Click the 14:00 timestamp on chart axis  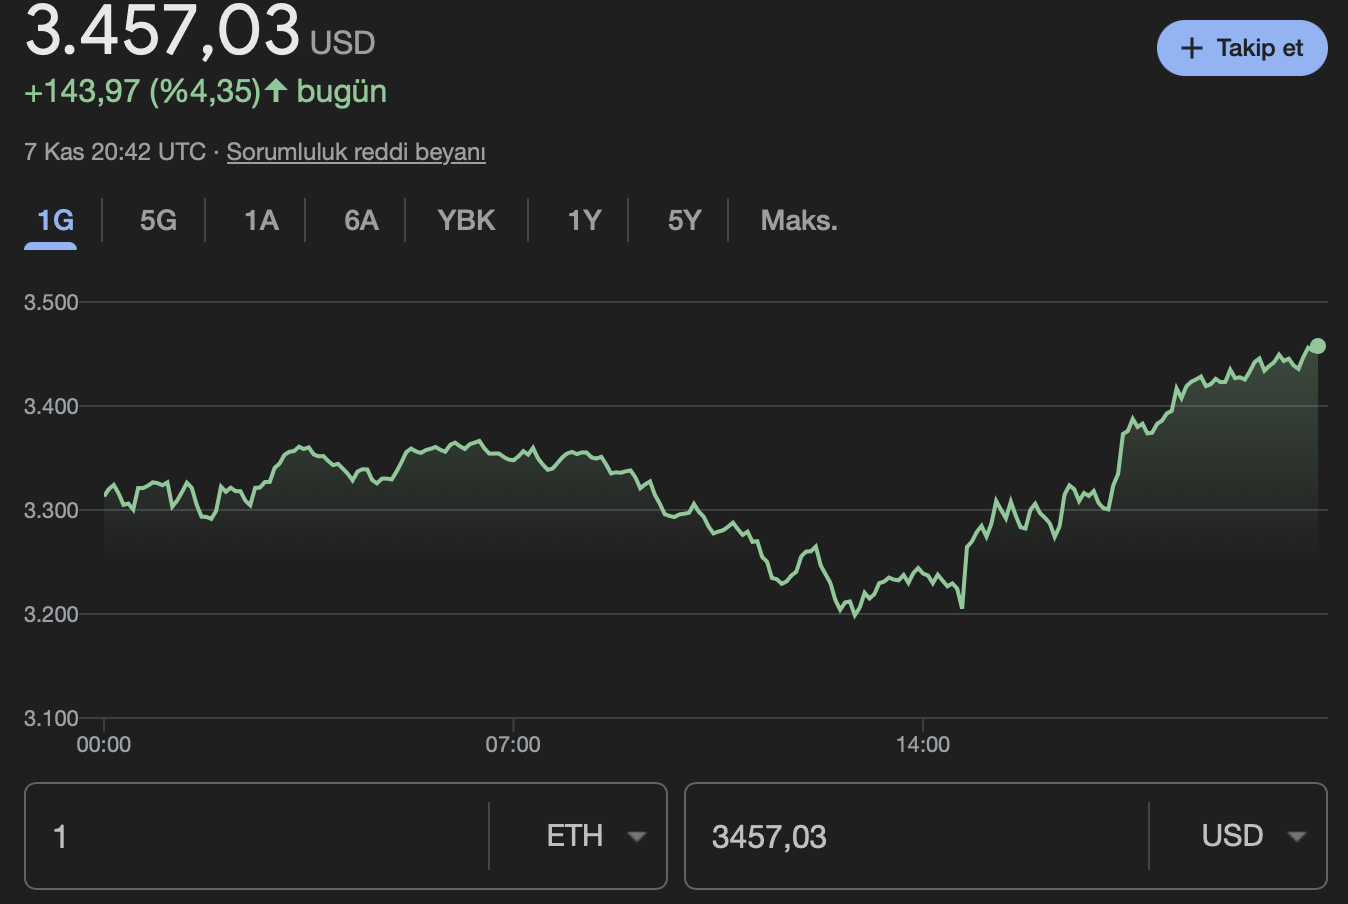point(924,744)
